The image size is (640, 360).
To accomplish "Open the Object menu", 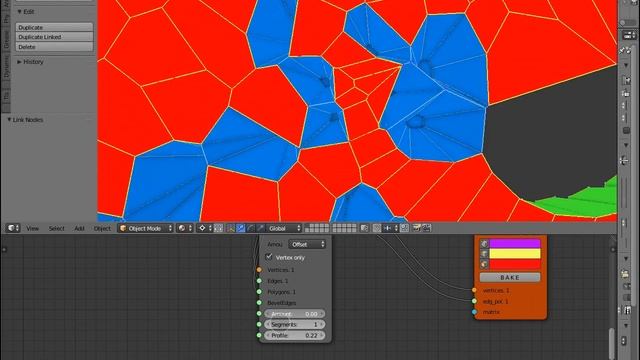I will pos(102,229).
